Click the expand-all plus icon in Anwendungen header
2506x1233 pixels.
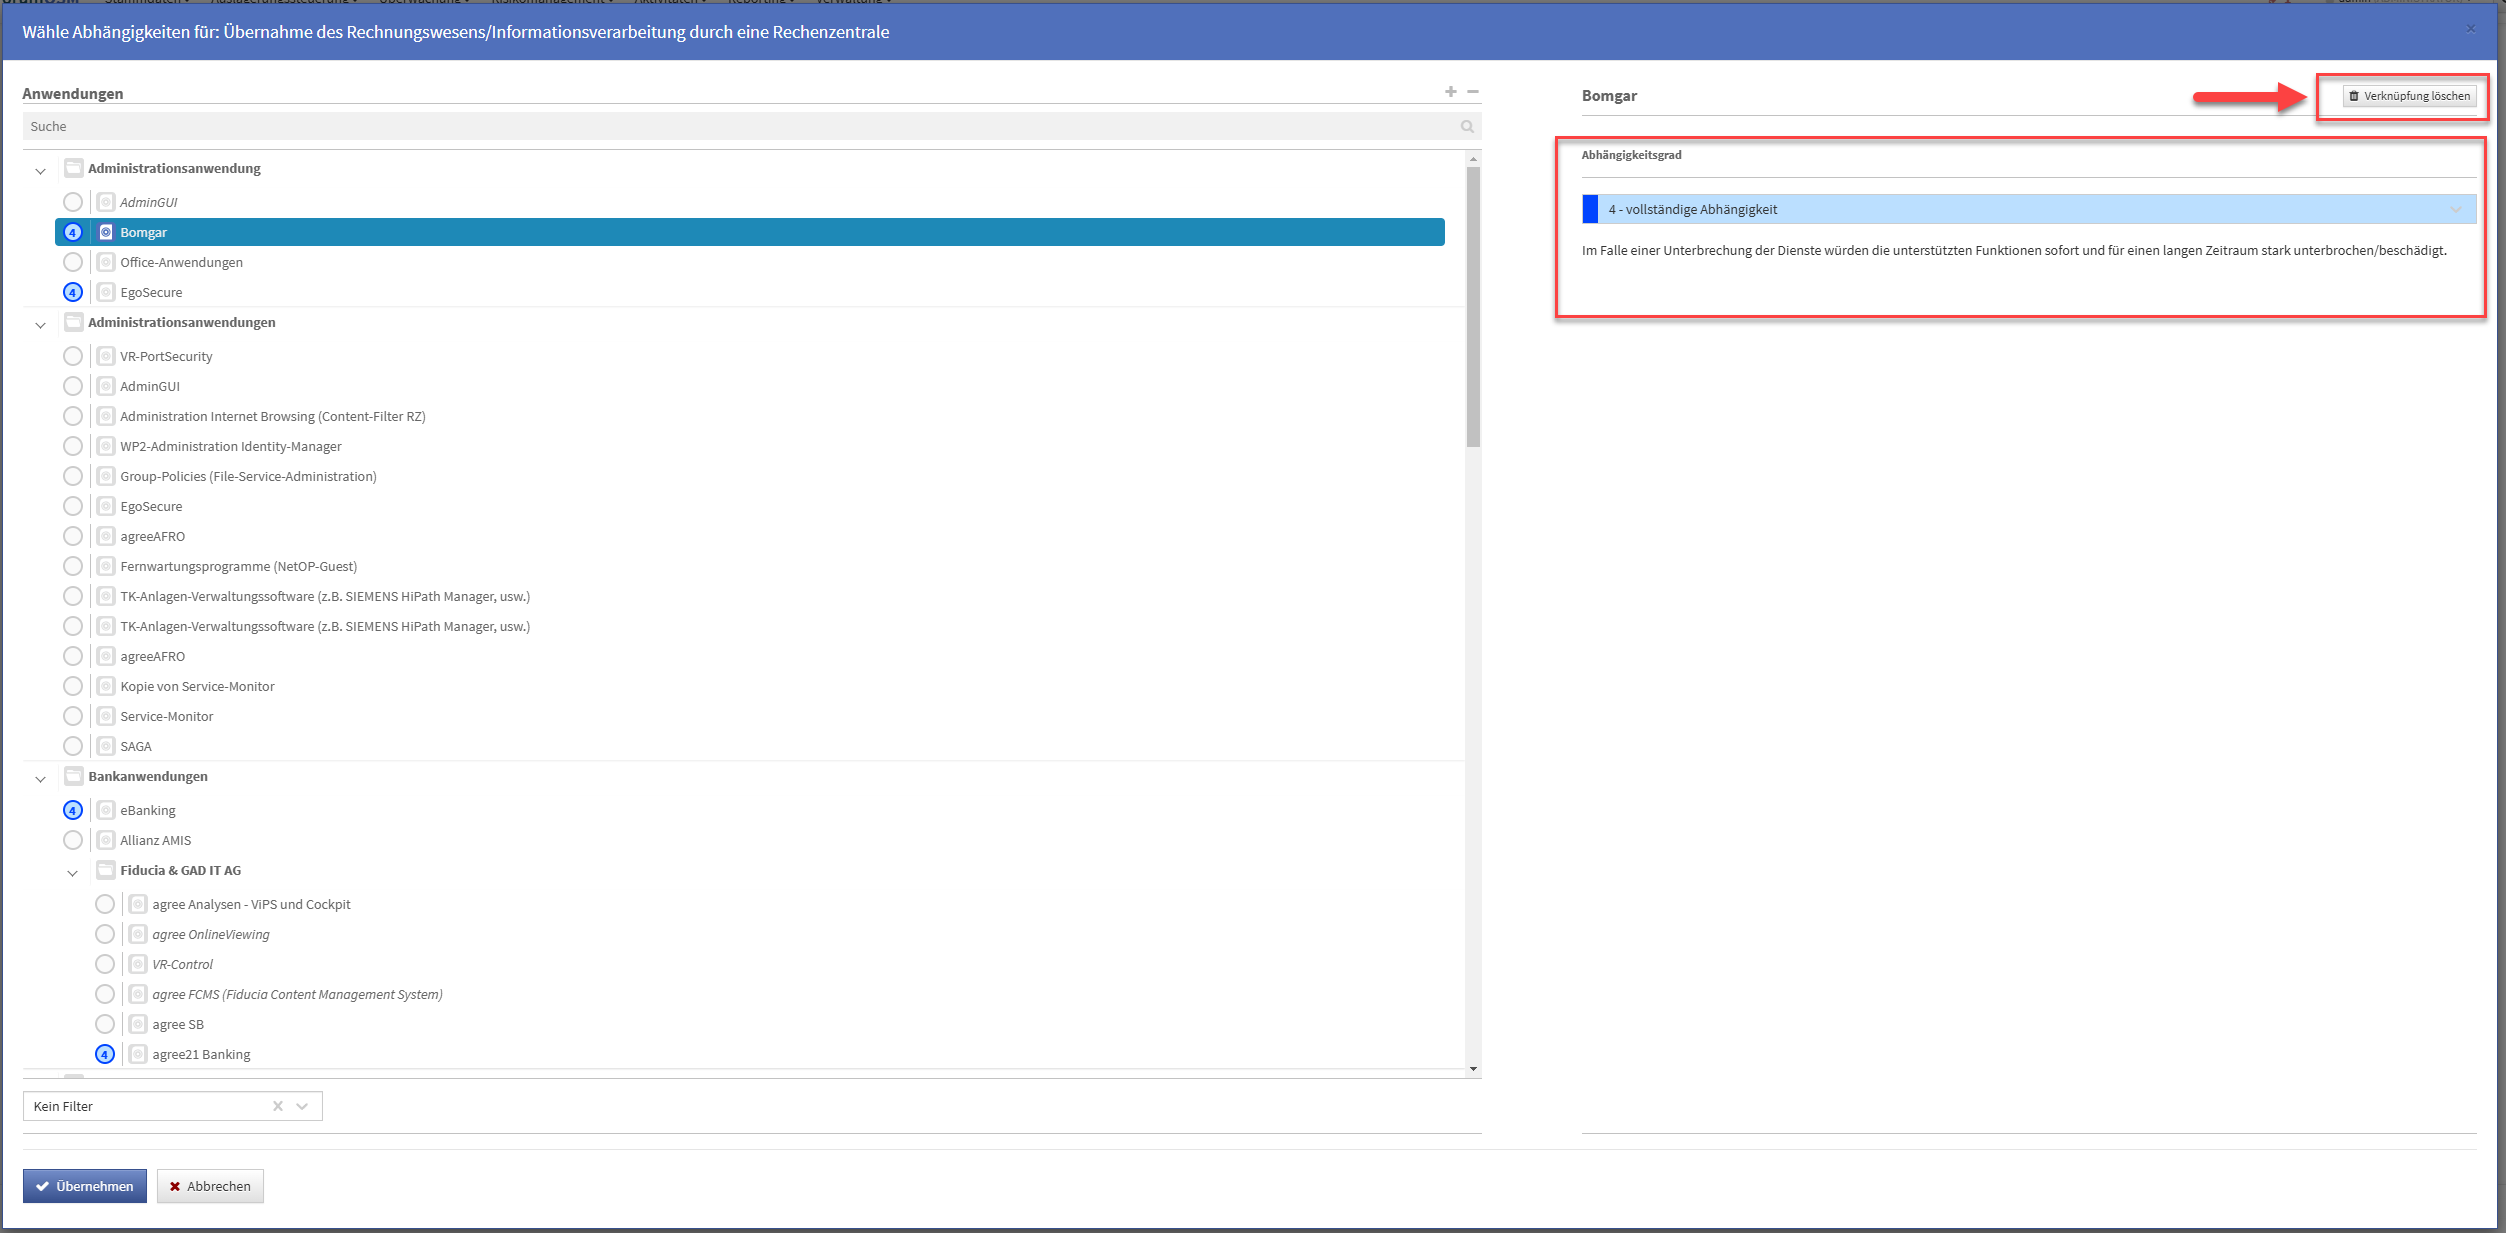coord(1450,92)
